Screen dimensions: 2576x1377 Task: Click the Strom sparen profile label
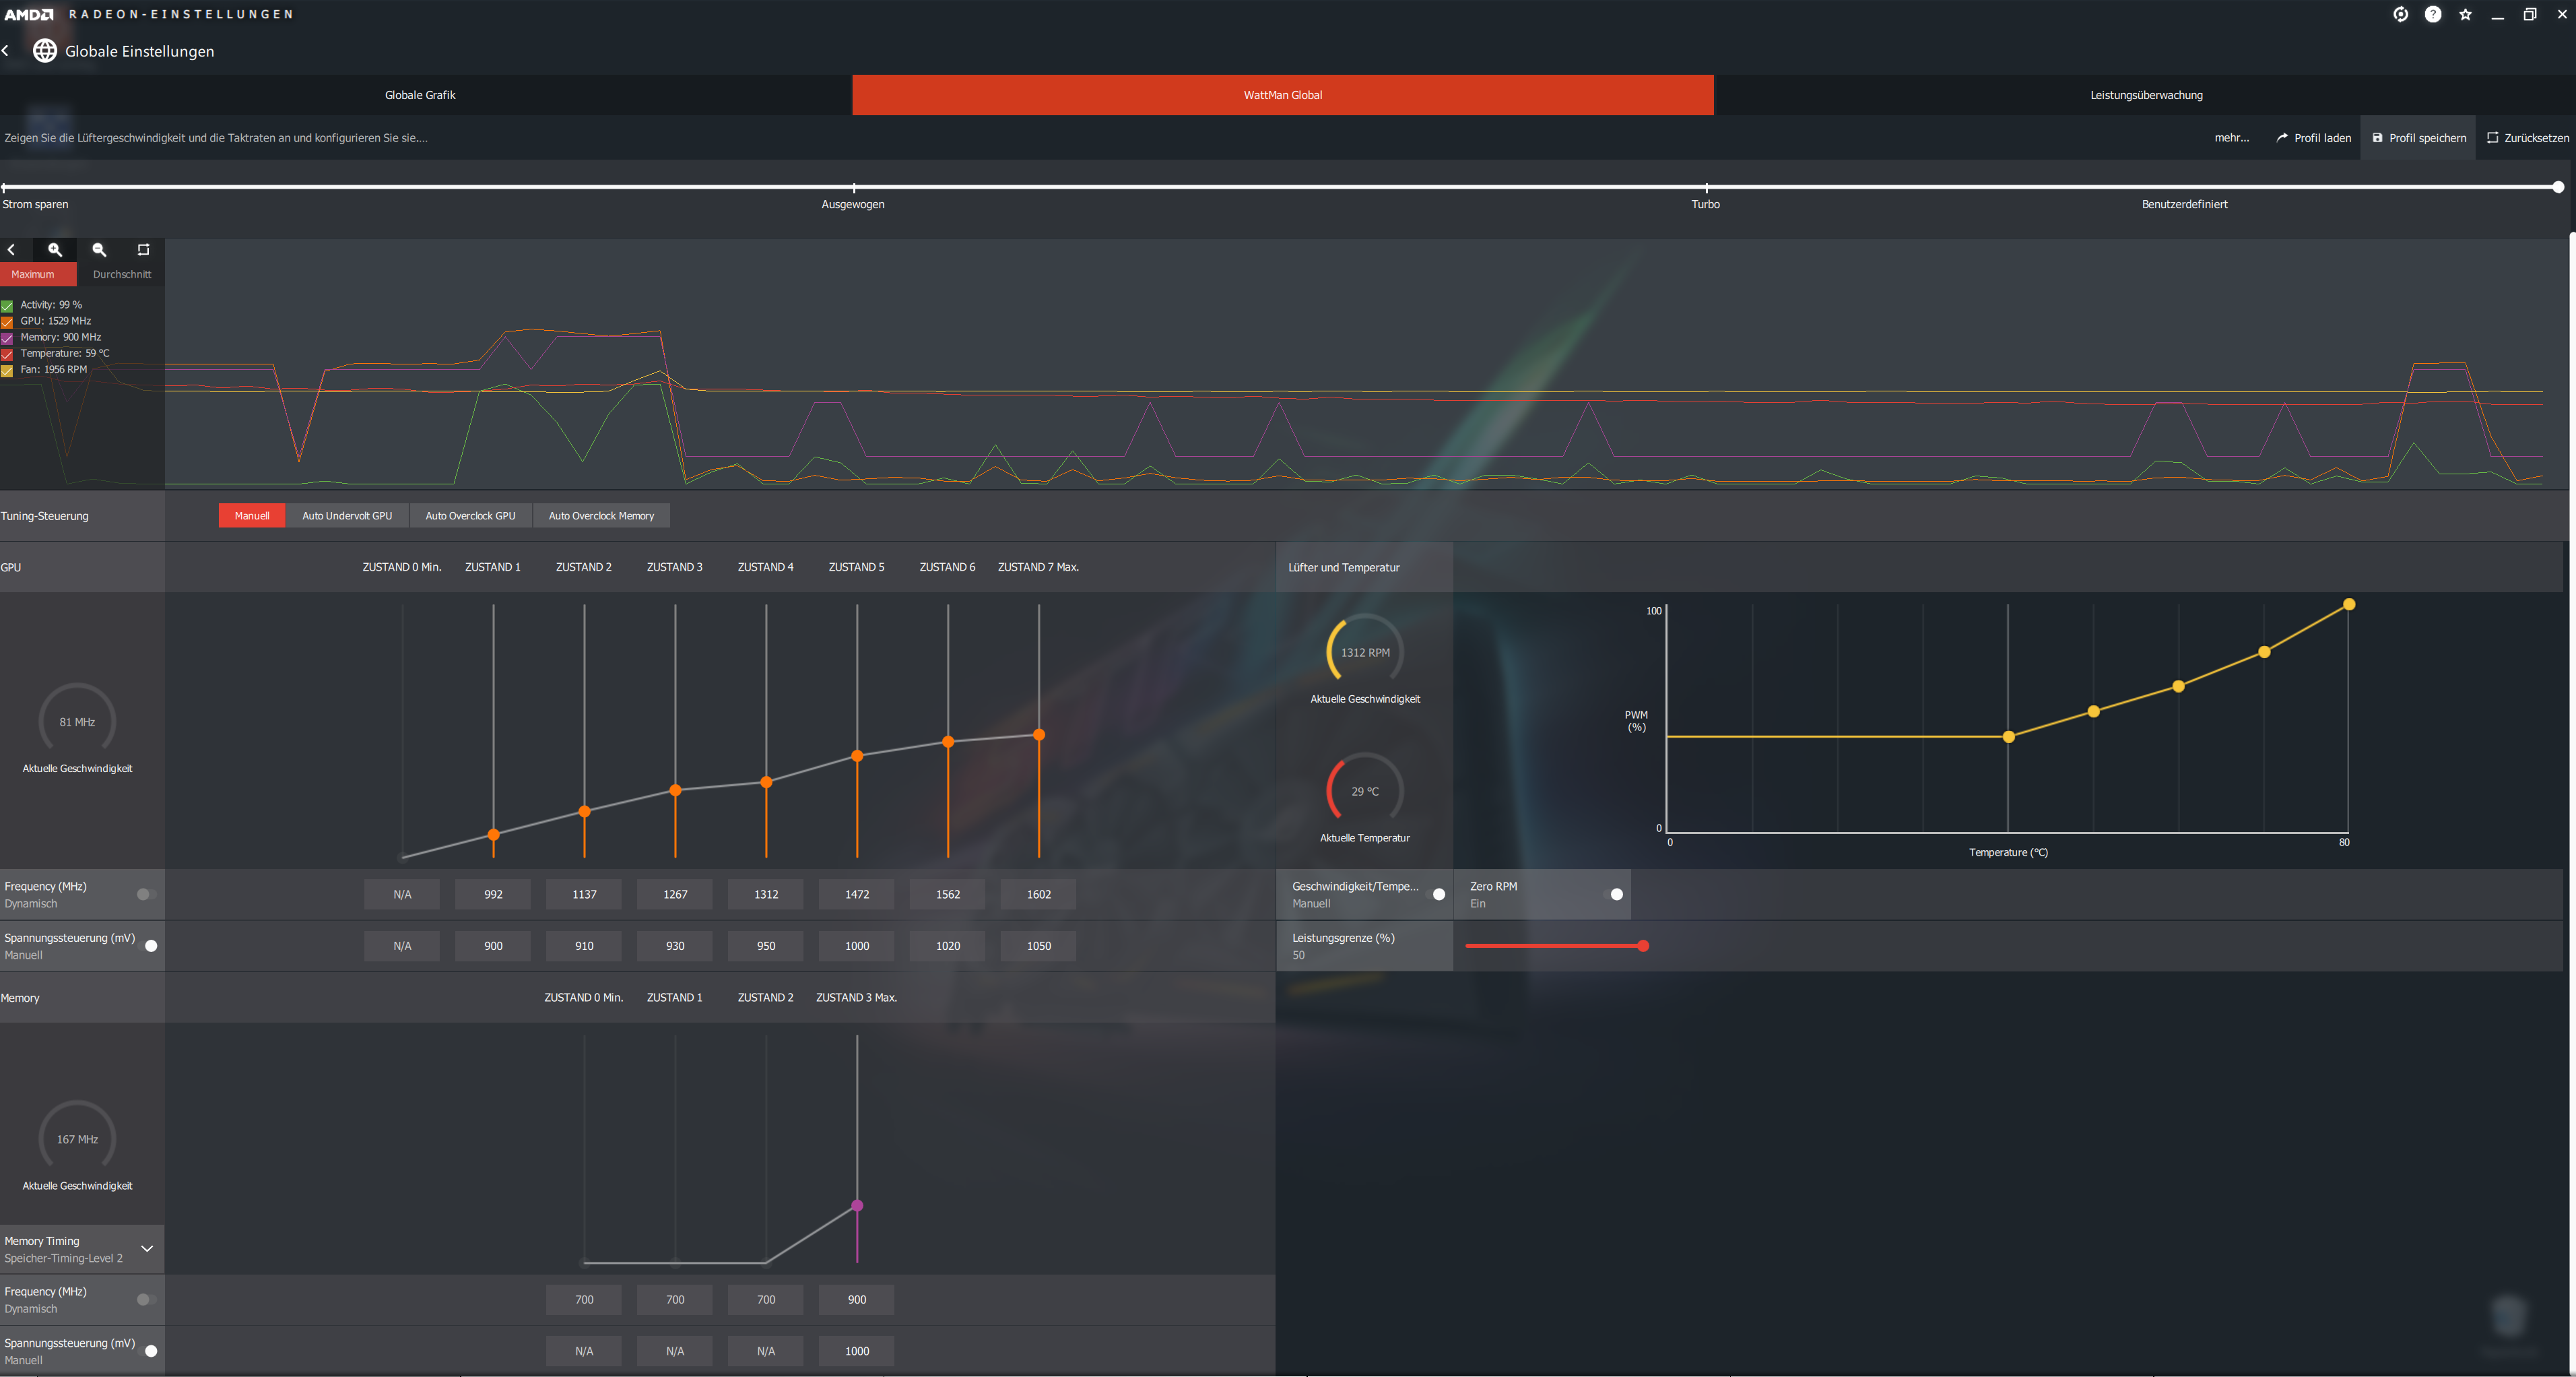(35, 204)
